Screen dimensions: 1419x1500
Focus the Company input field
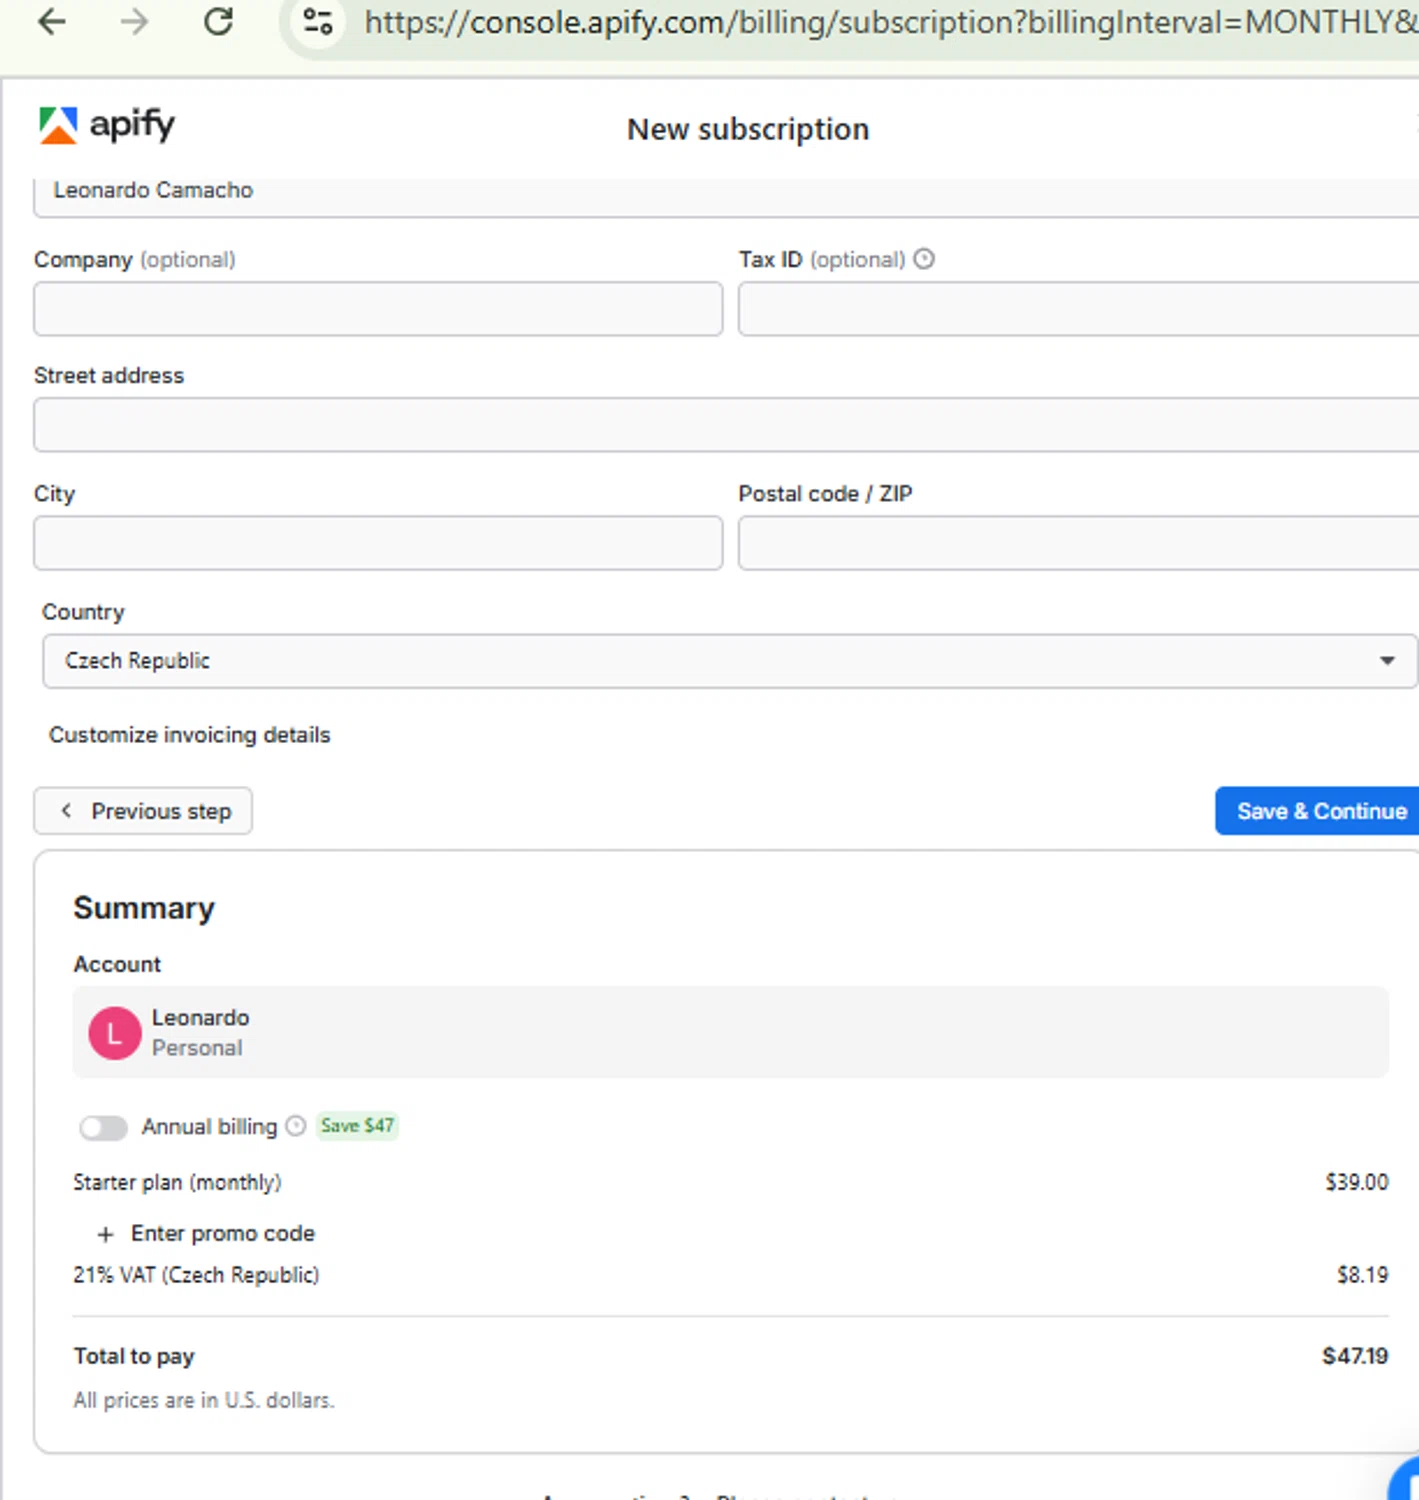[x=378, y=309]
